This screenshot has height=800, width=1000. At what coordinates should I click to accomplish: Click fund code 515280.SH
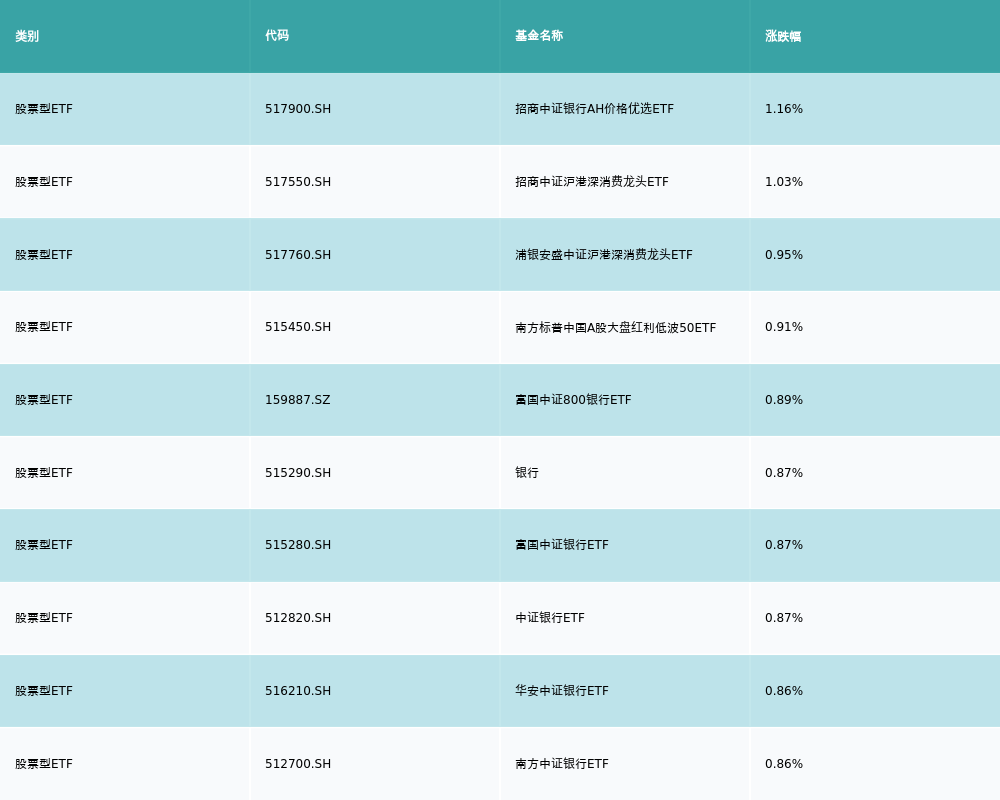[298, 545]
